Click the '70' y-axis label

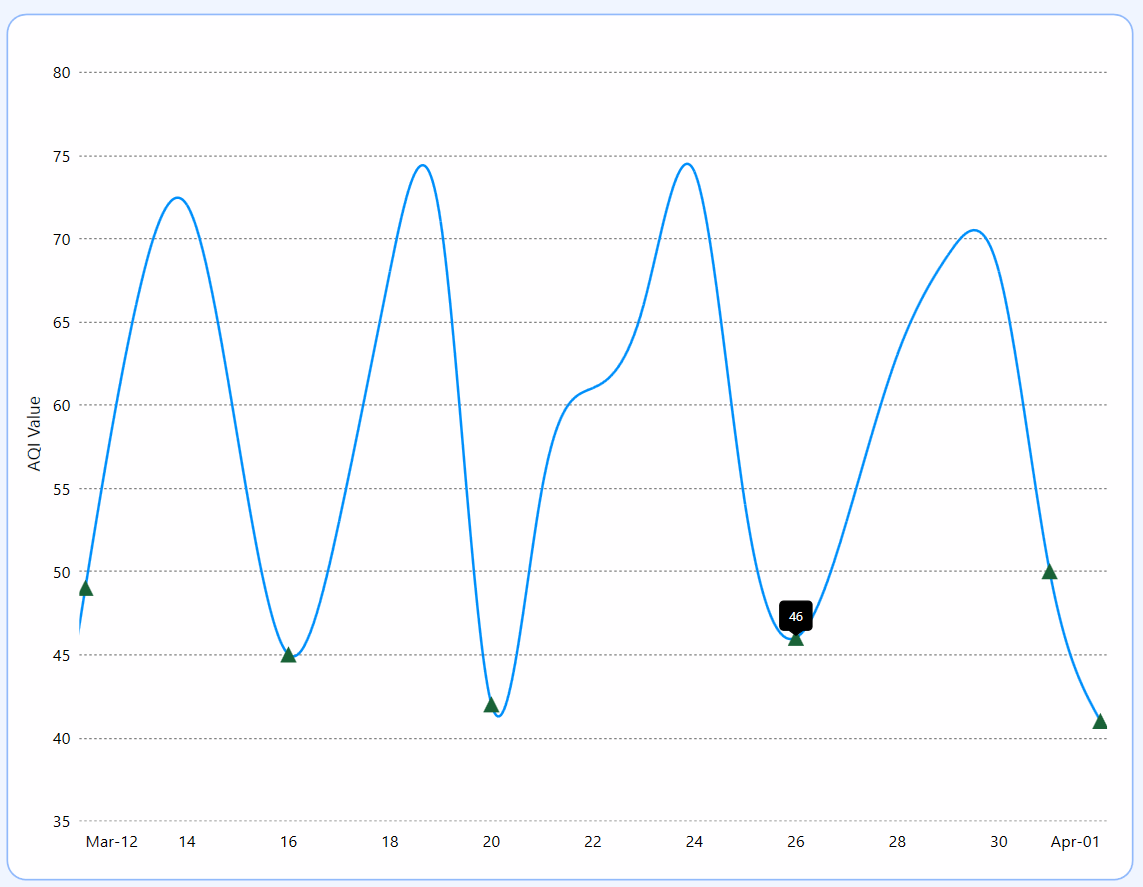coord(62,240)
